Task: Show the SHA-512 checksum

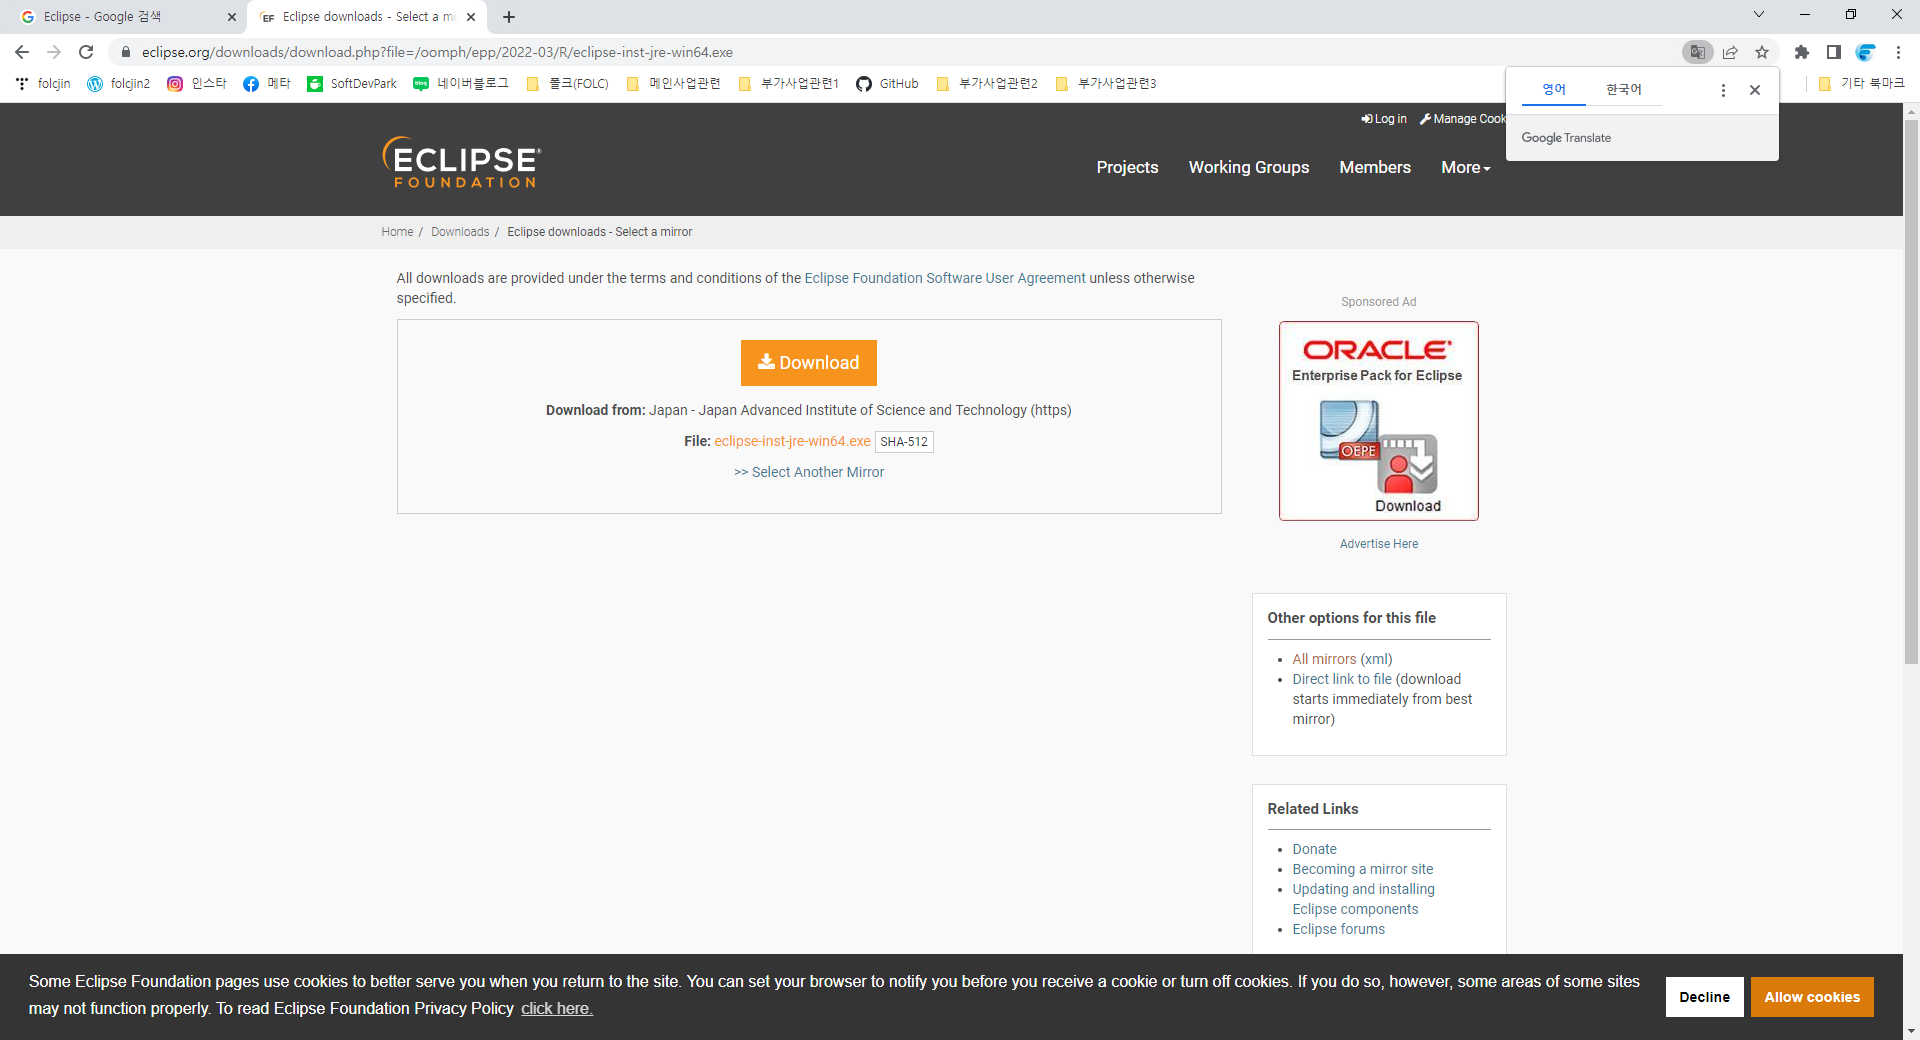Action: (904, 442)
